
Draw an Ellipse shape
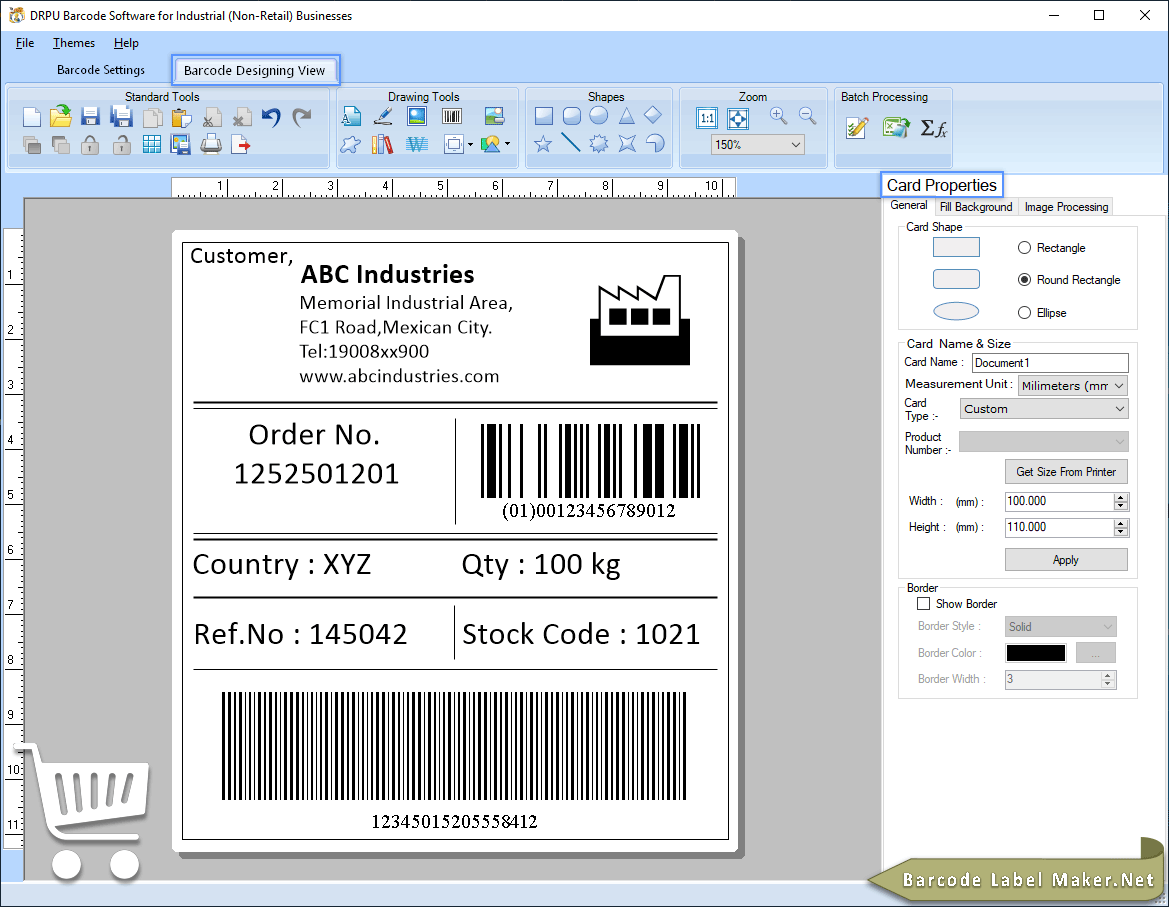coord(599,116)
